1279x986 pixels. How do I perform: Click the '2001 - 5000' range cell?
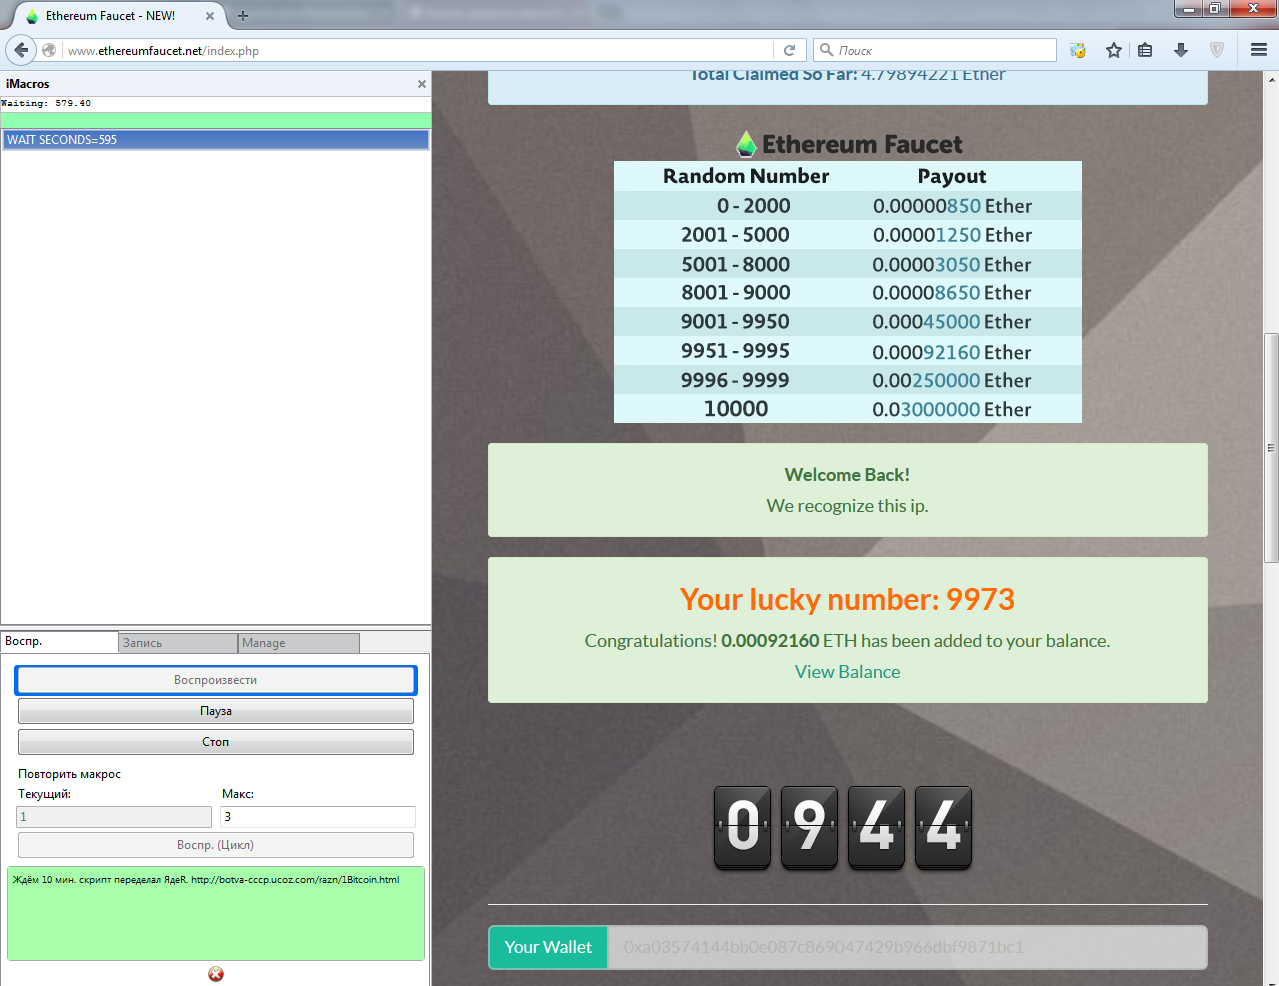click(735, 235)
